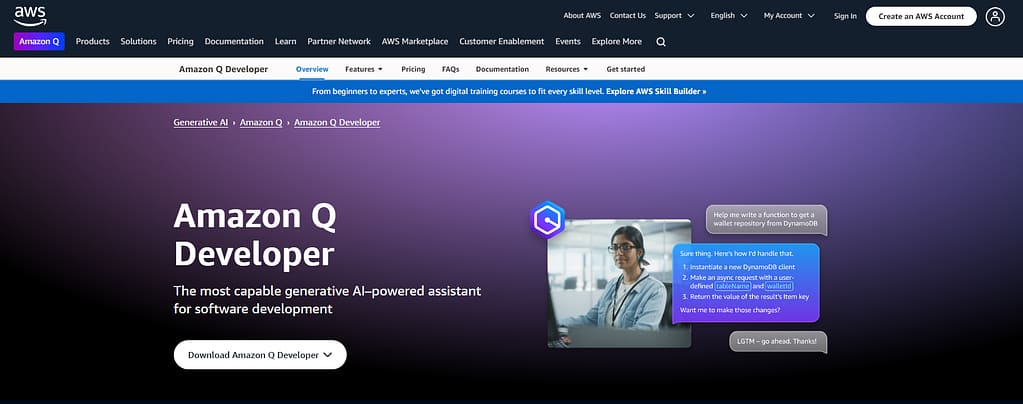The image size is (1023, 404).
Task: Click Pricing in the main navigation
Action: tap(180, 42)
